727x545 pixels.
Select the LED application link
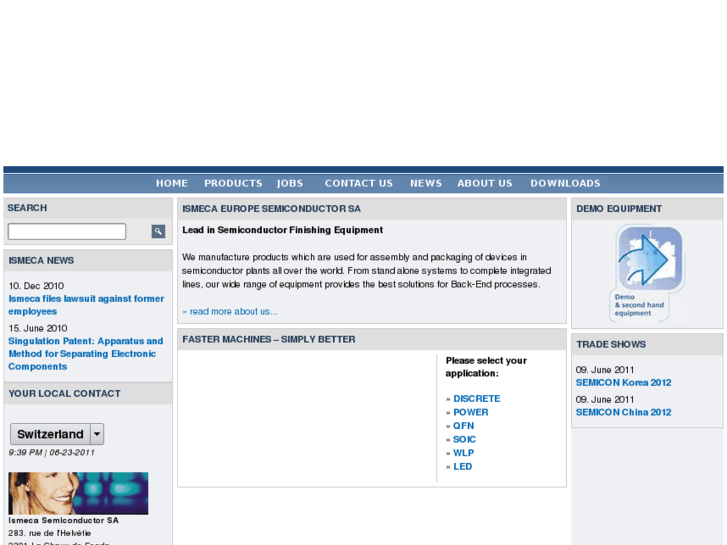click(x=462, y=466)
